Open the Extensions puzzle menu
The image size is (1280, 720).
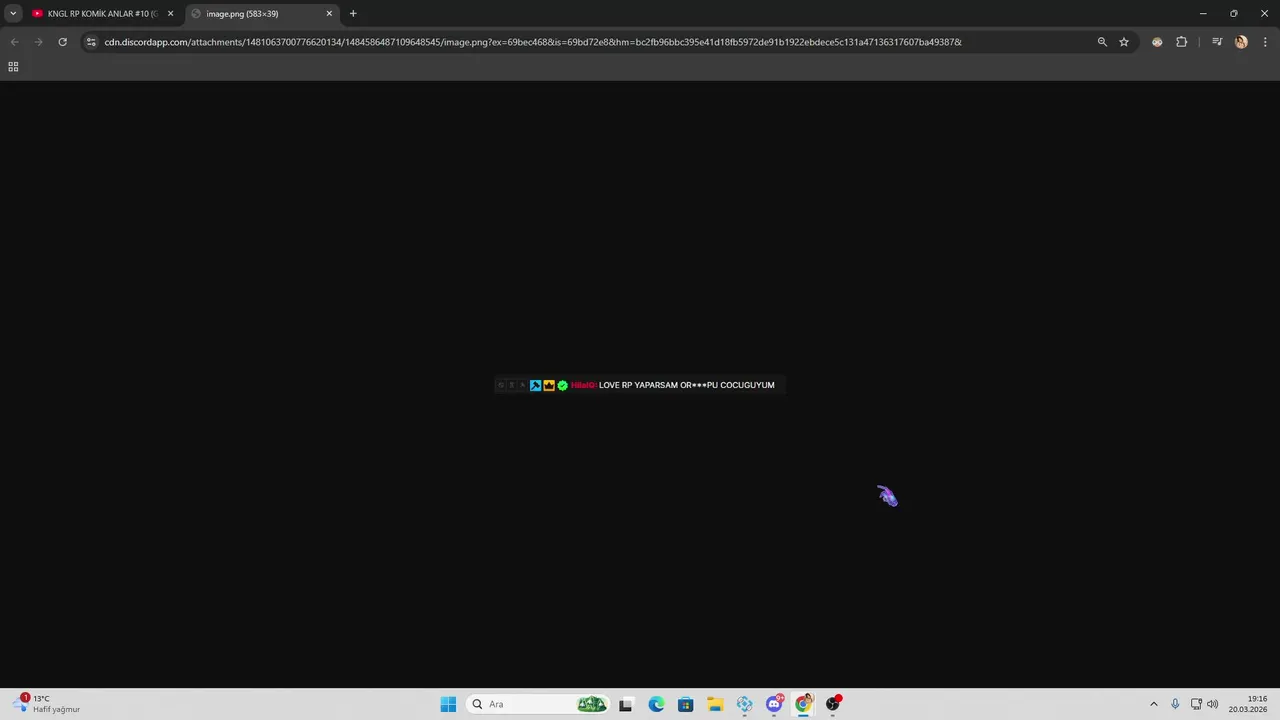[1181, 42]
